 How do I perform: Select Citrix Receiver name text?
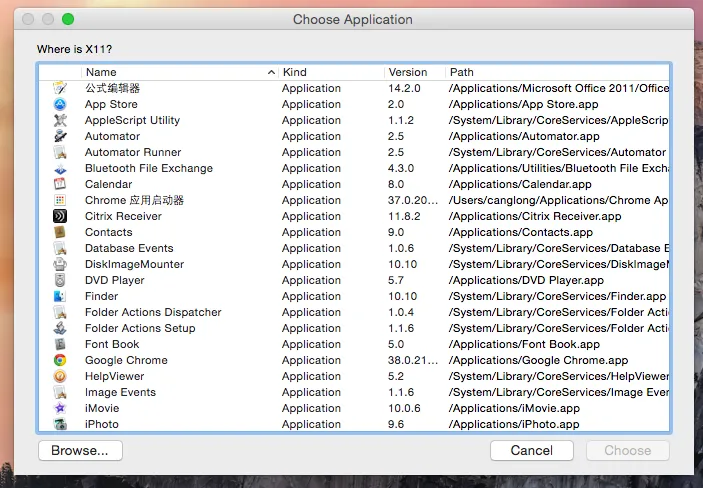pos(123,216)
